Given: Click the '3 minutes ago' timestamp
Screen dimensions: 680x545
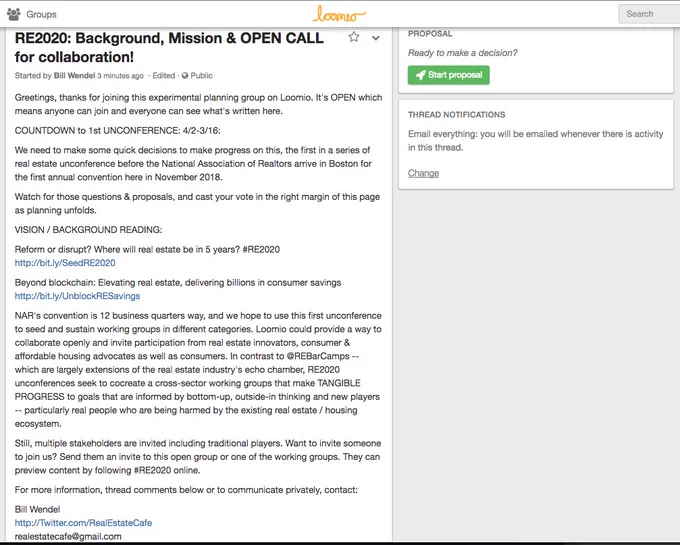Looking at the screenshot, I should pyautogui.click(x=120, y=75).
